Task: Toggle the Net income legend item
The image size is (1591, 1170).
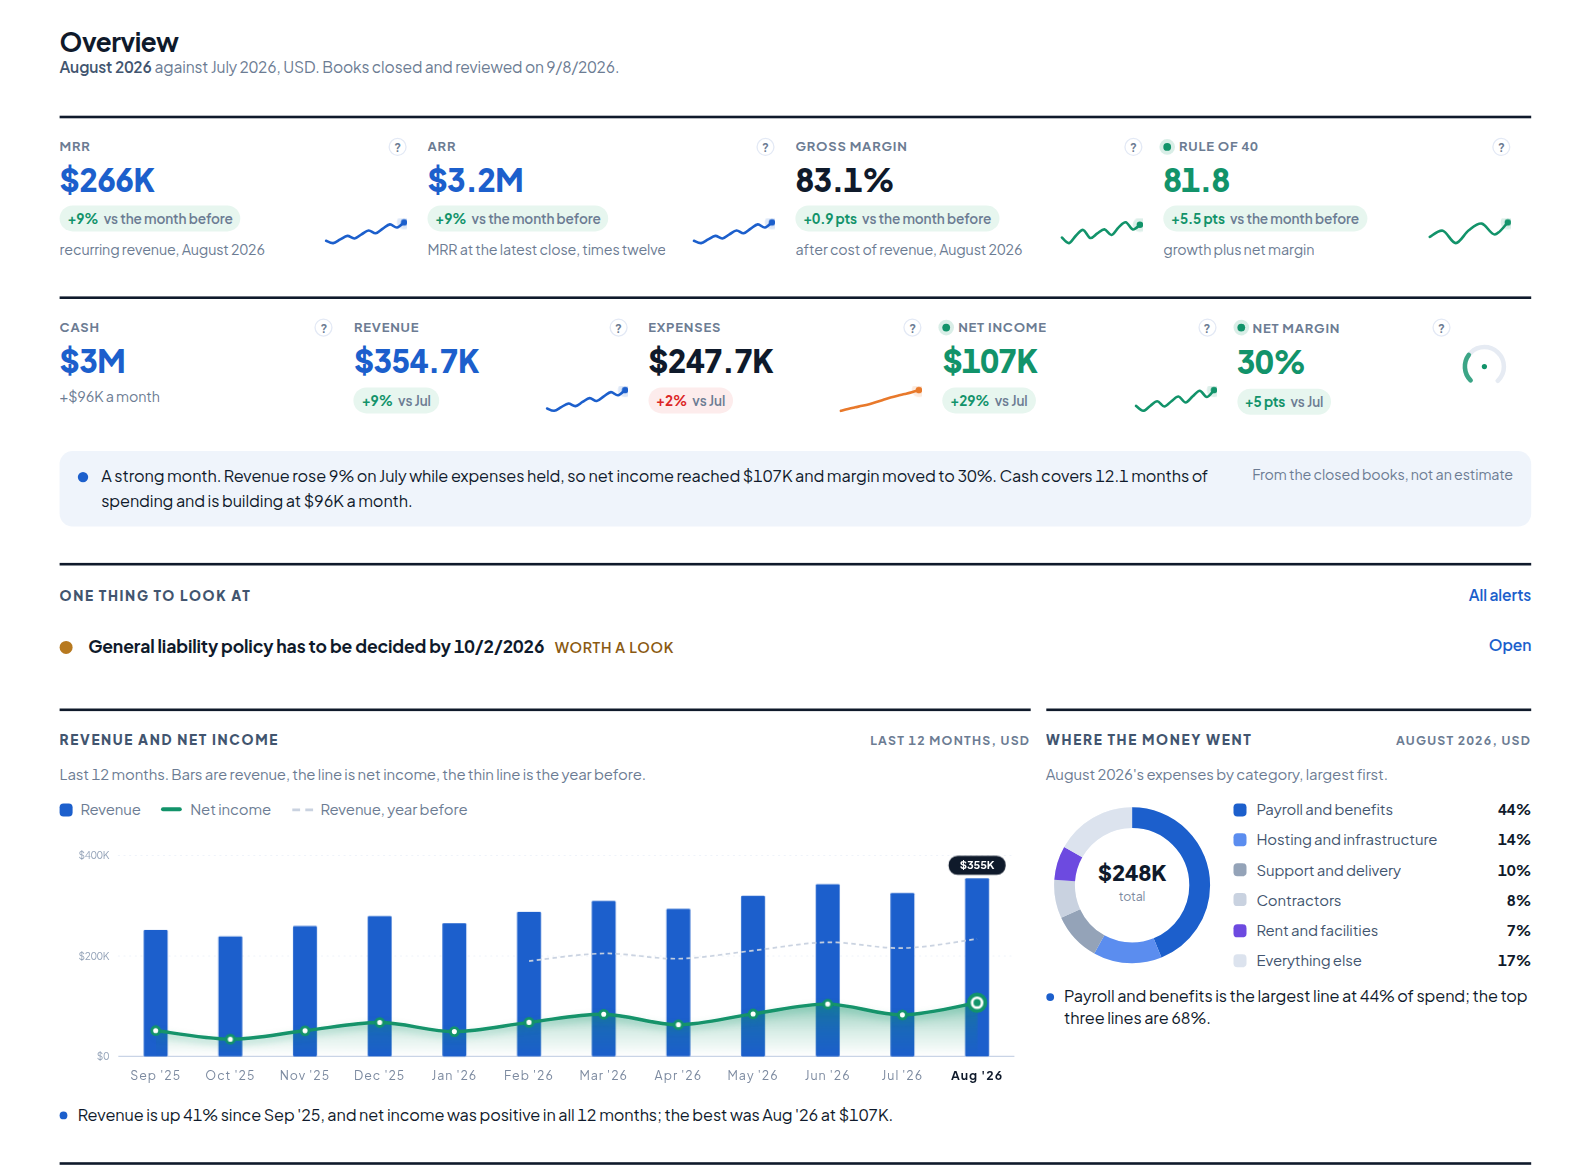Action: [216, 810]
